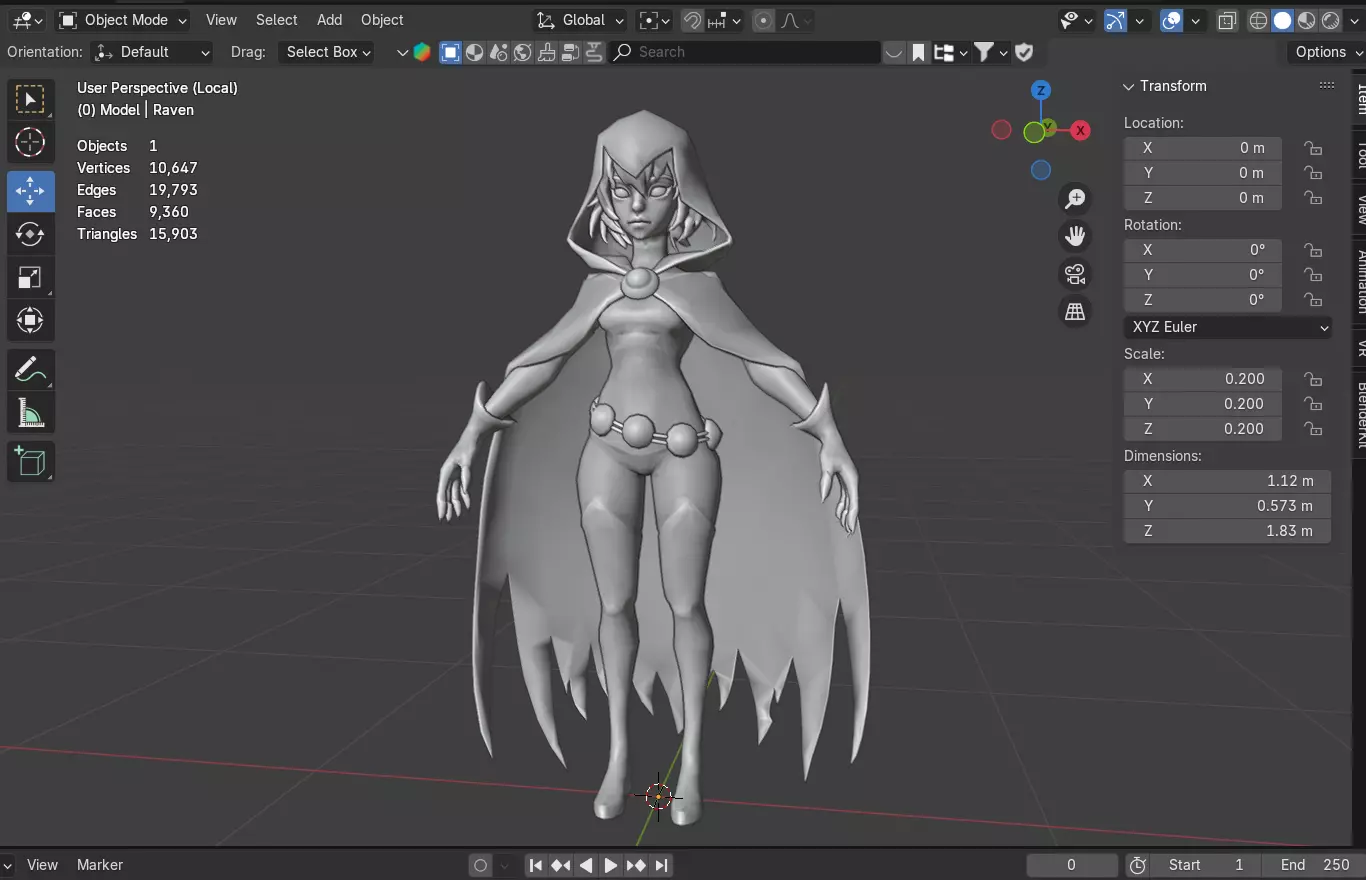
Task: Open Global transform orientation dropdown
Action: tap(580, 20)
